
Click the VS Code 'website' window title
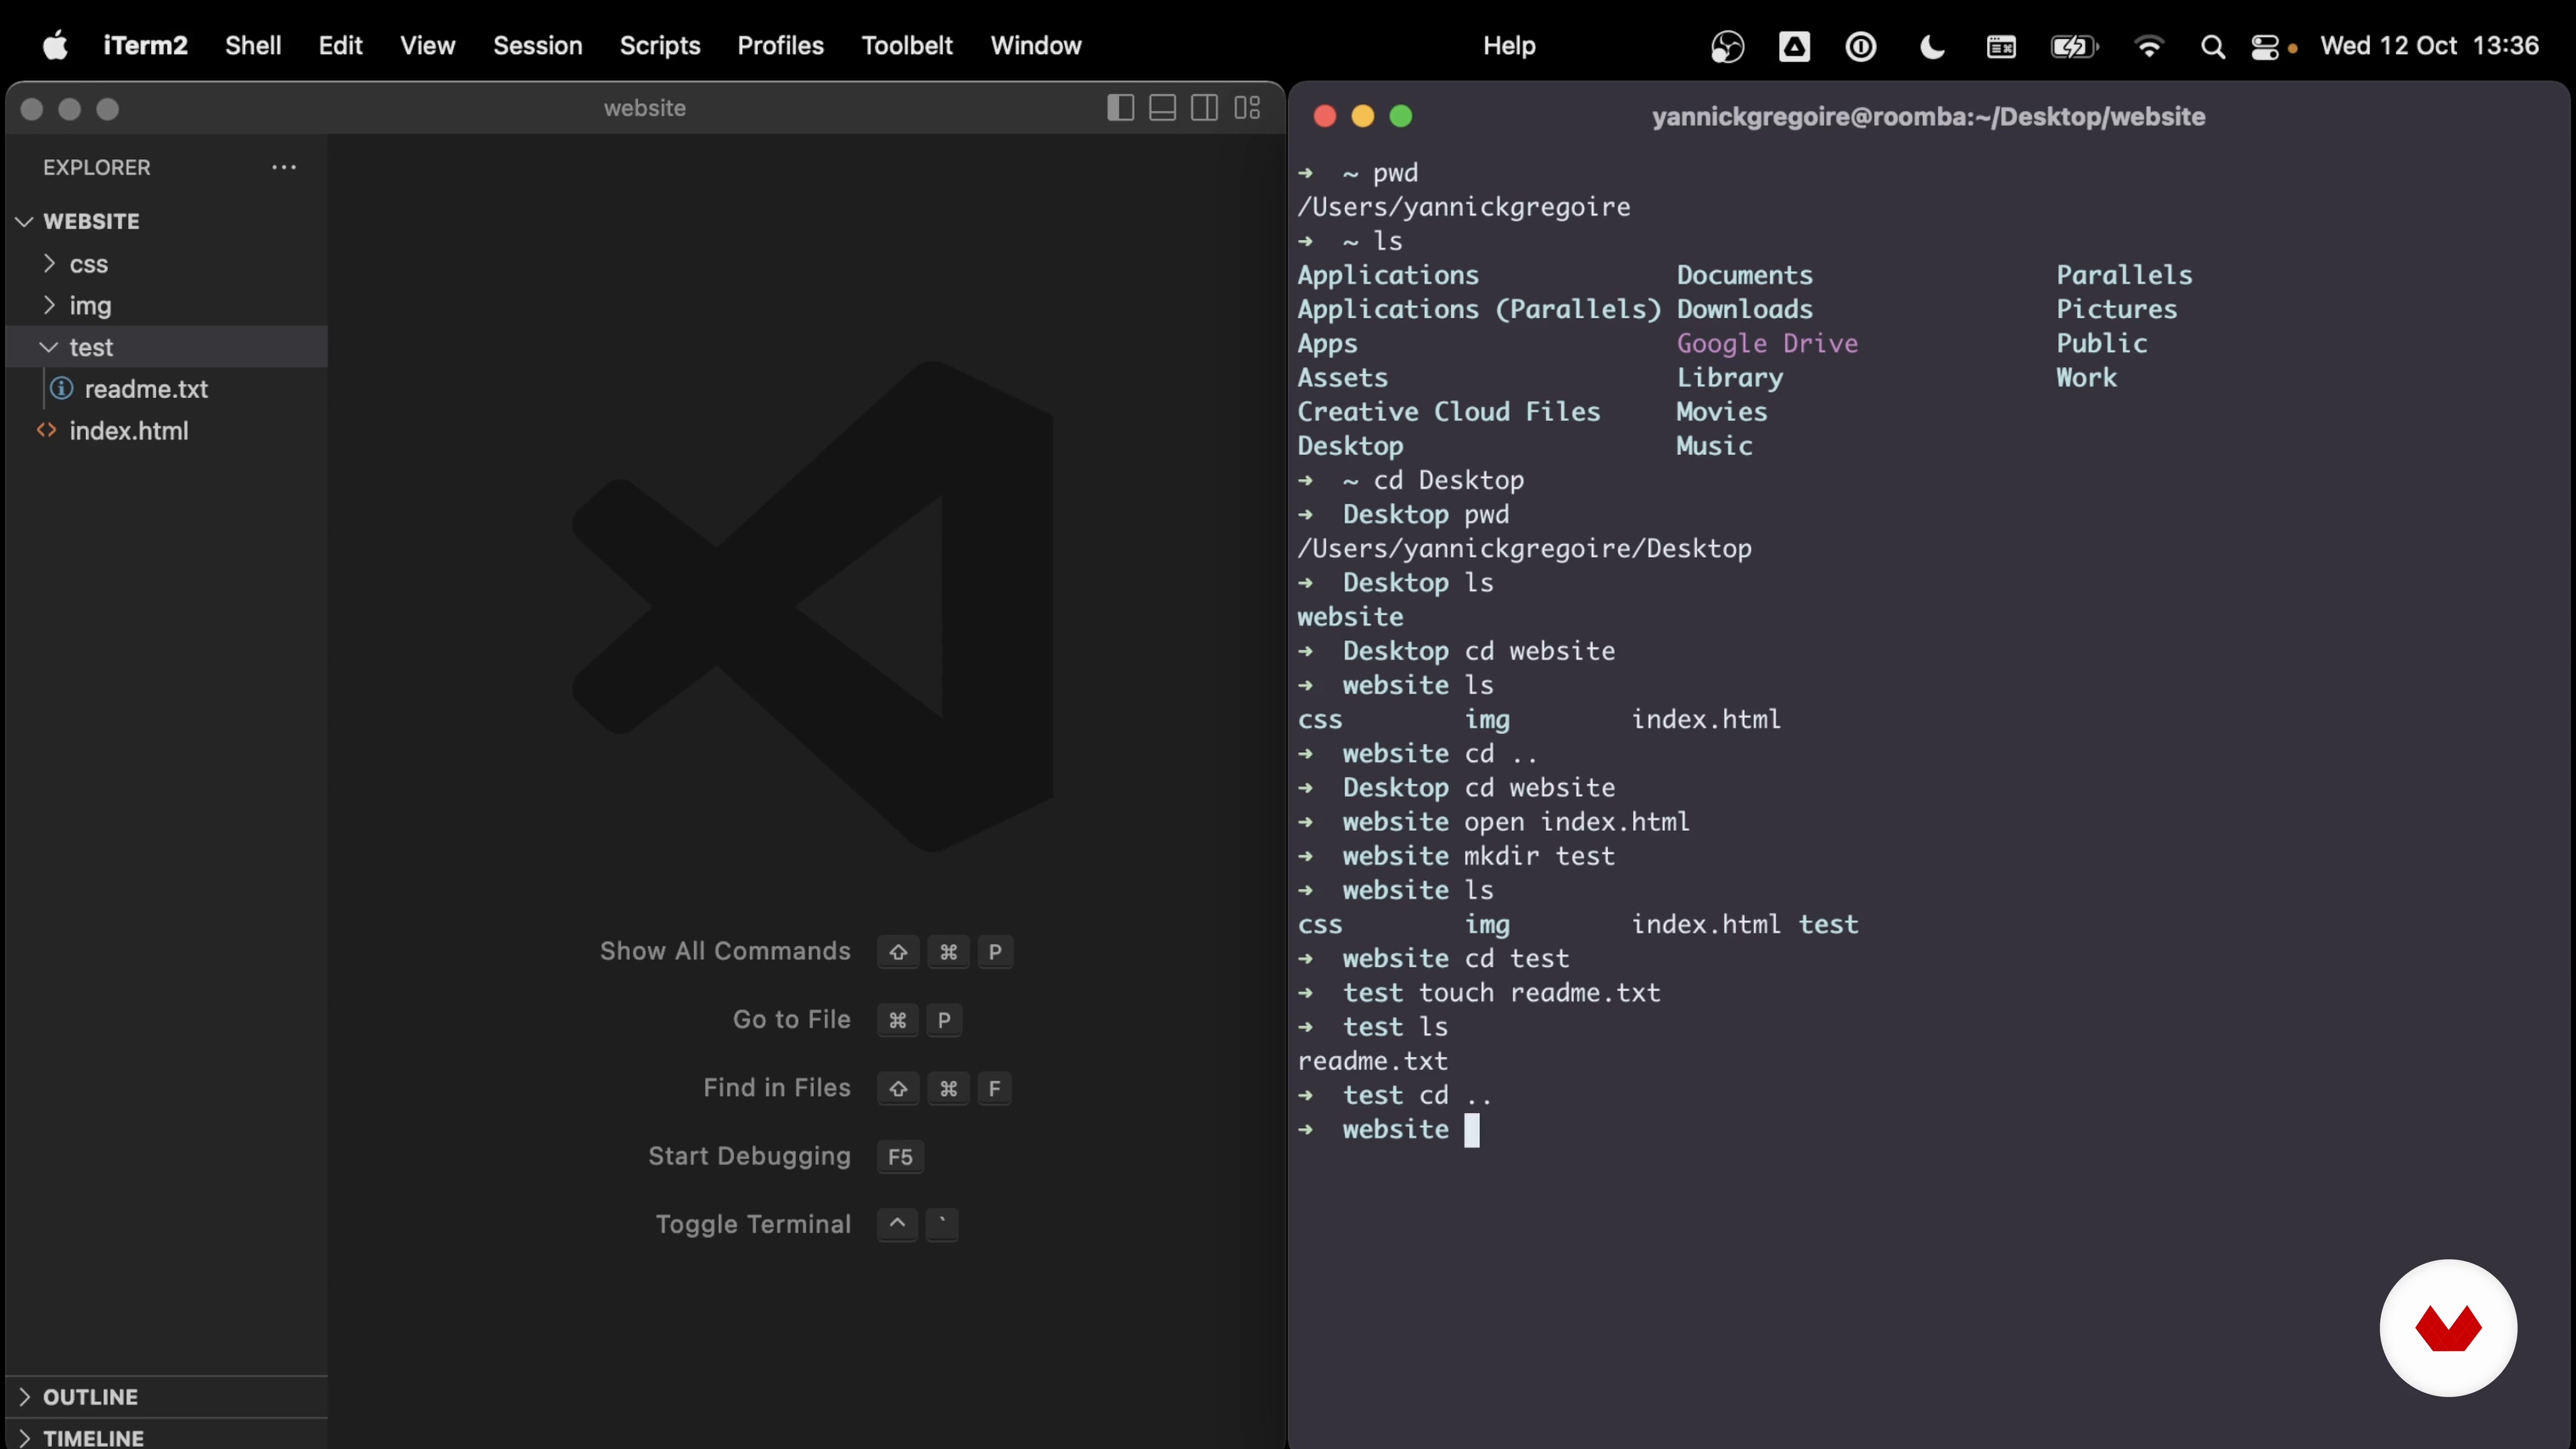(645, 108)
